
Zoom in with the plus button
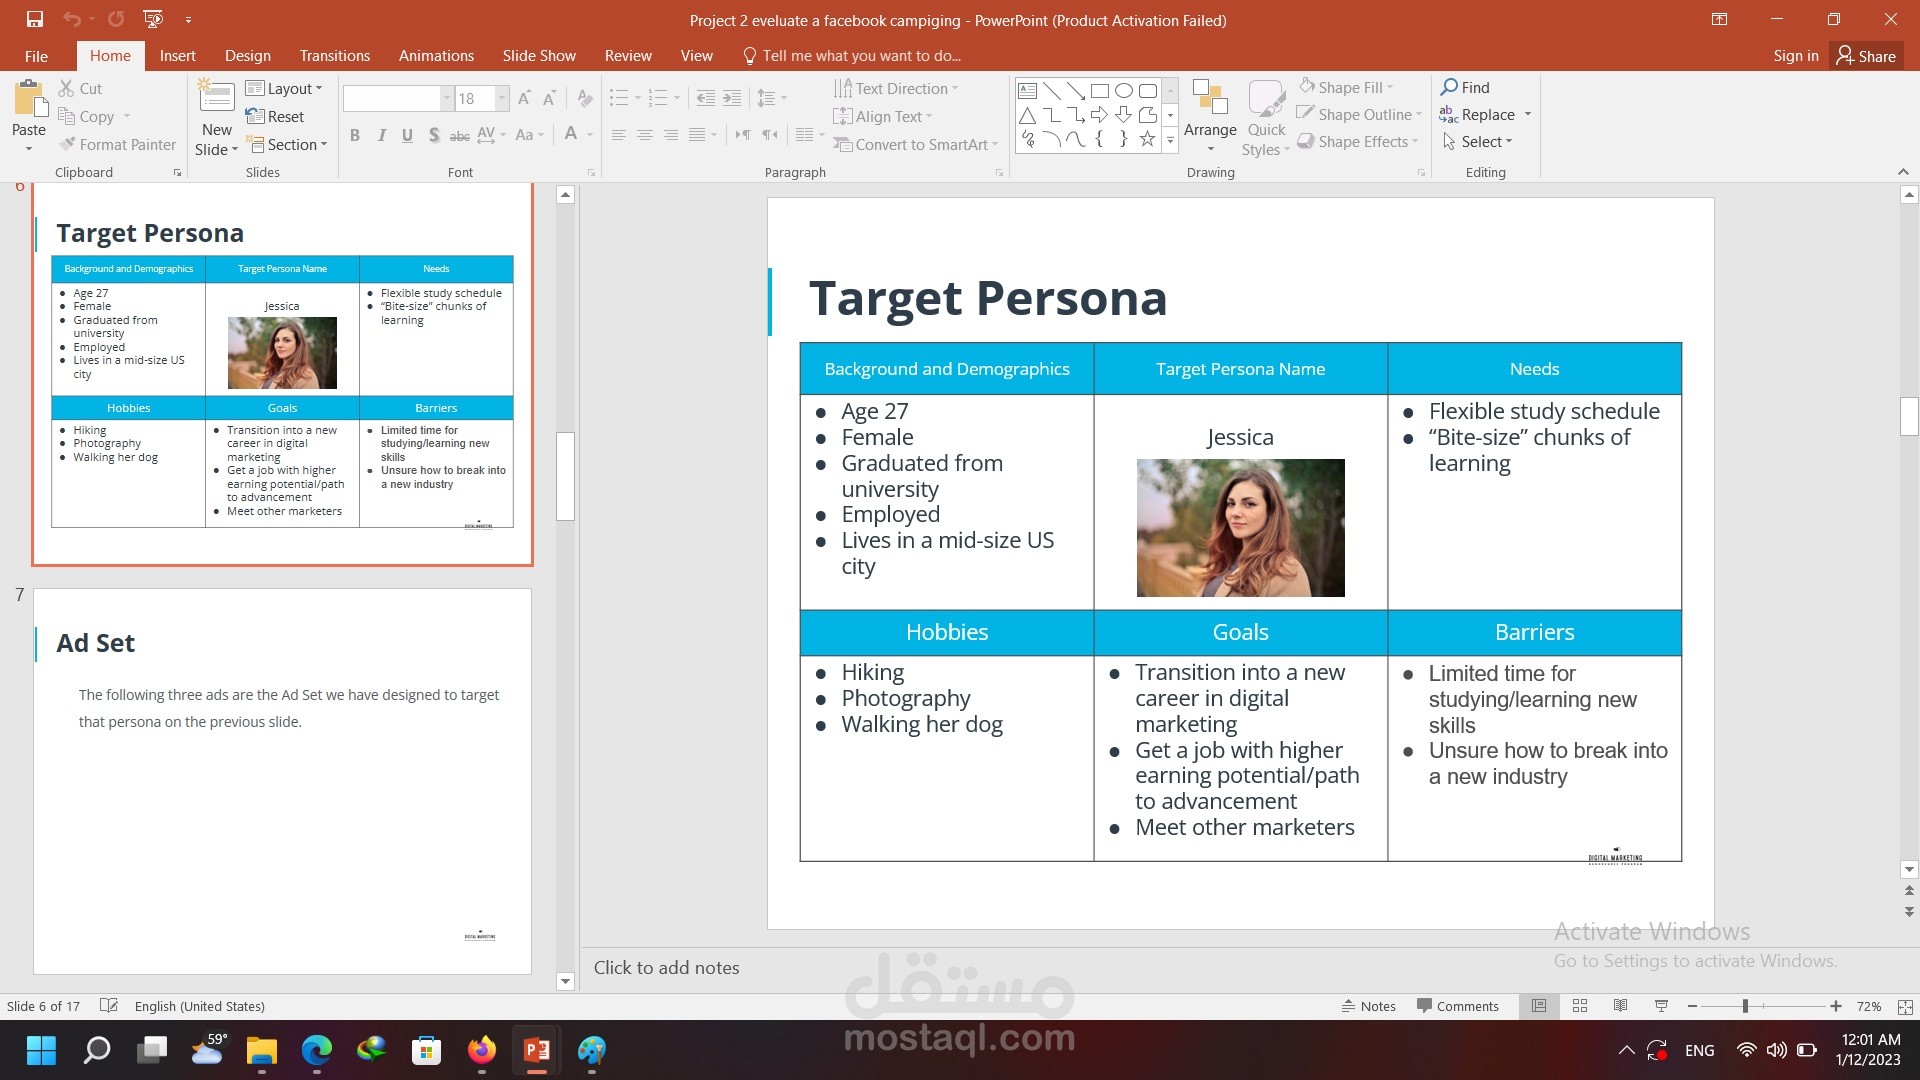pyautogui.click(x=1836, y=1006)
